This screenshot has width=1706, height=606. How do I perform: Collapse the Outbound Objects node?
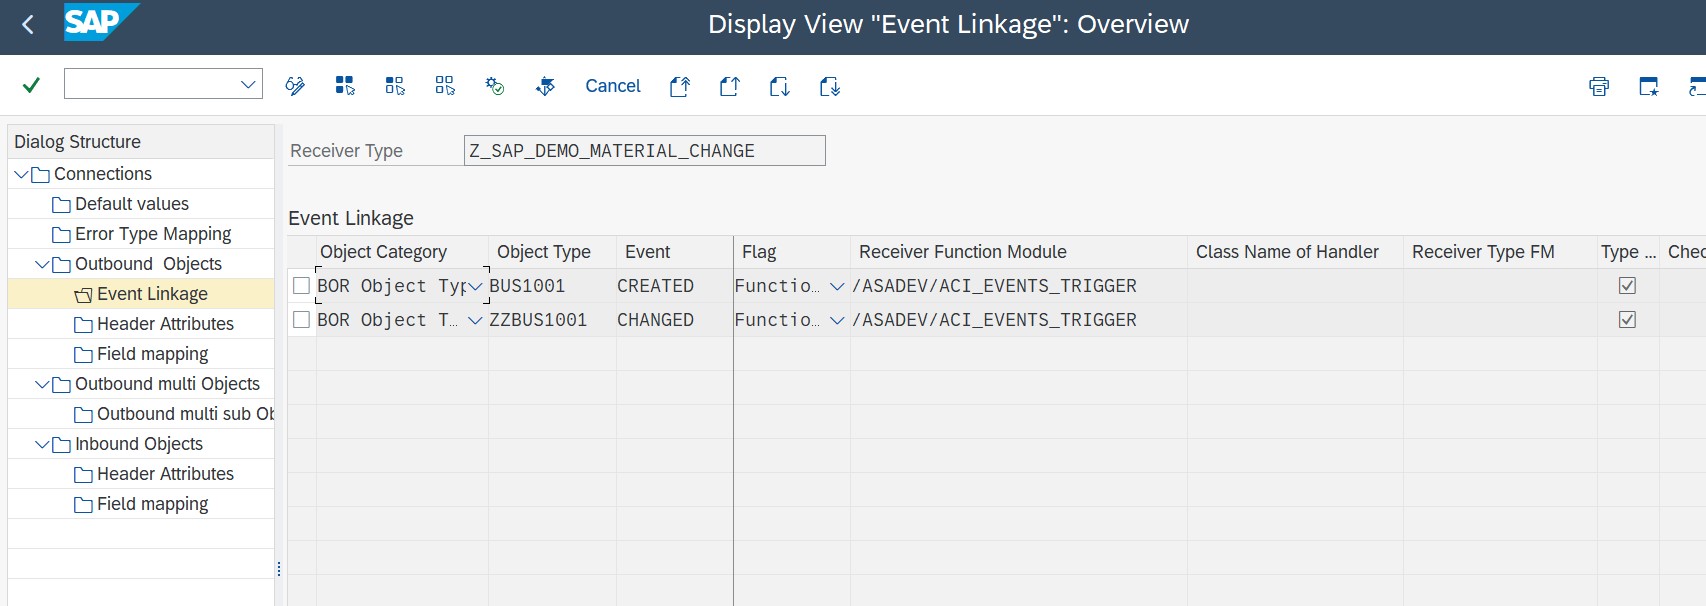(42, 264)
